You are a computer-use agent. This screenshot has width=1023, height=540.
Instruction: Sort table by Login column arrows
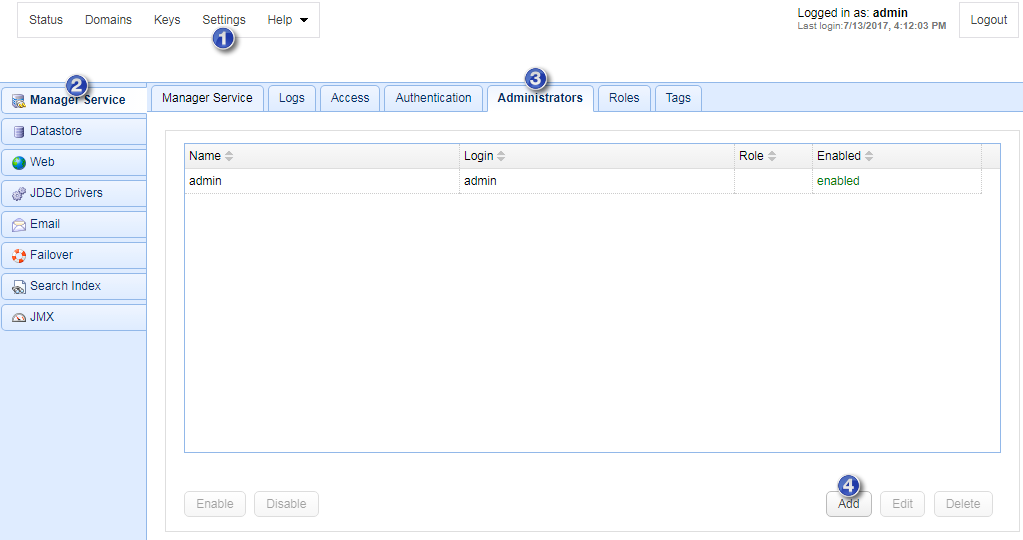coord(501,156)
